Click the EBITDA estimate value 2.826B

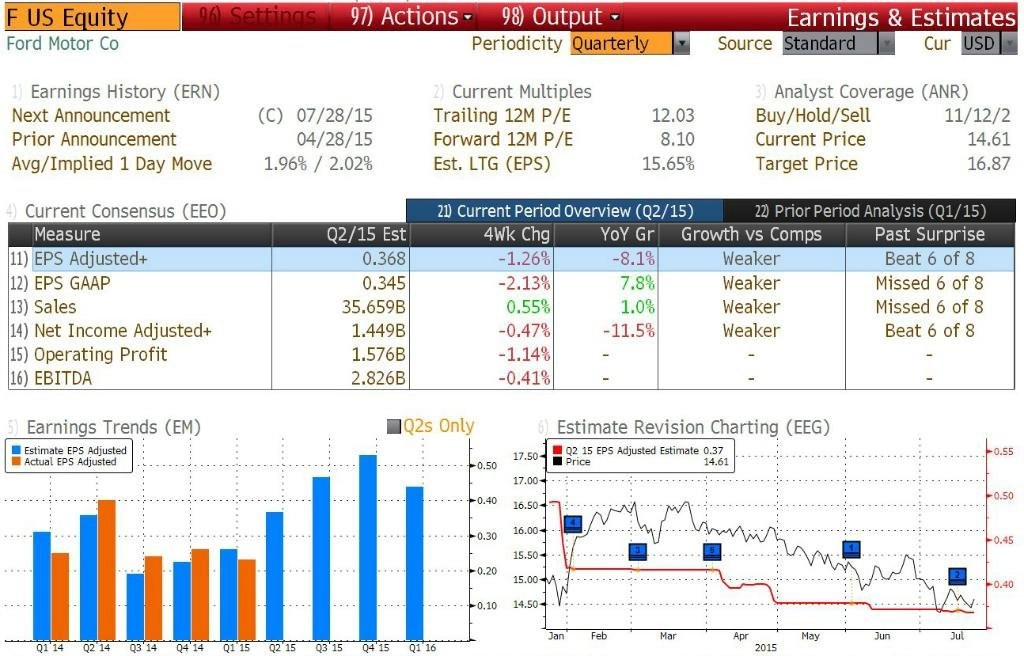[378, 378]
